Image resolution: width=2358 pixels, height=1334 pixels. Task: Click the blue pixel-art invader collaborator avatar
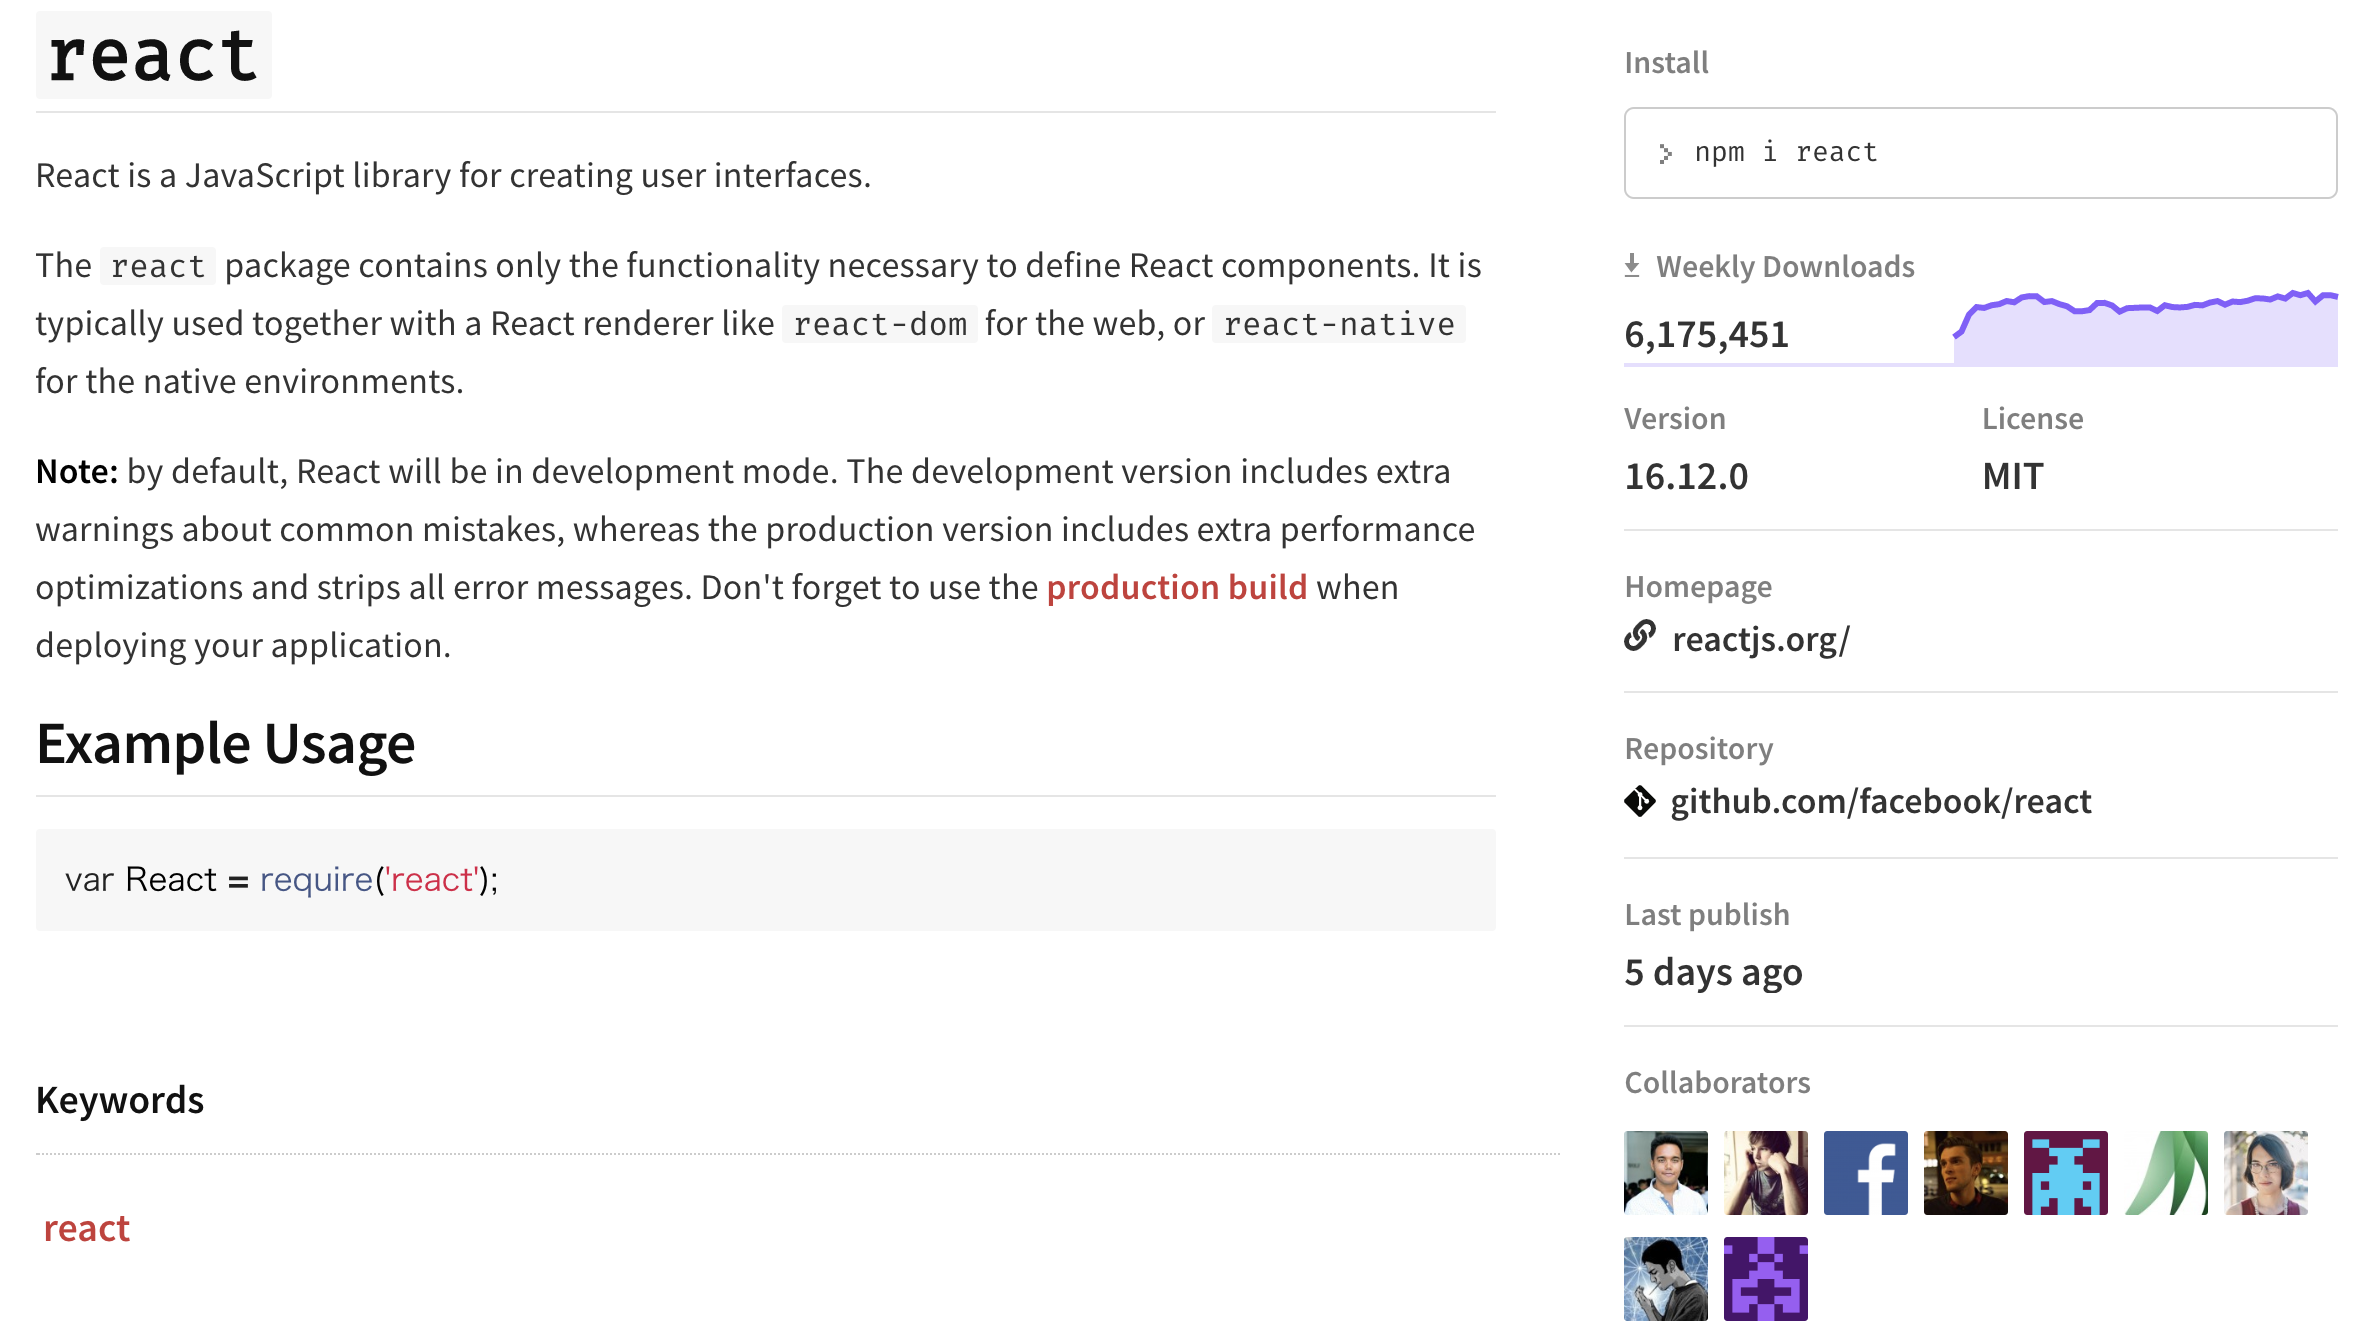point(2066,1172)
